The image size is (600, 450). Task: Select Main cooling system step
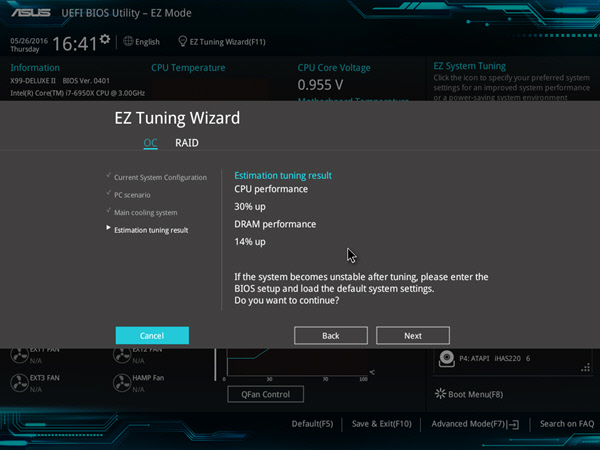coord(145,213)
